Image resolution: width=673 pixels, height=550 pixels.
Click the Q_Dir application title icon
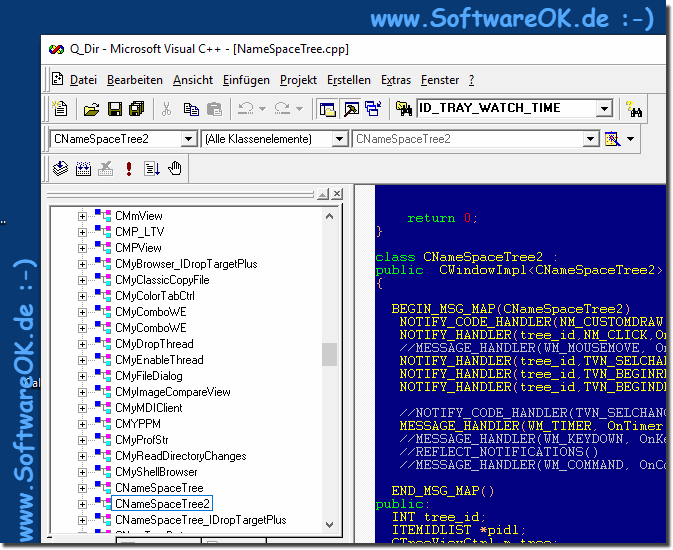(56, 49)
